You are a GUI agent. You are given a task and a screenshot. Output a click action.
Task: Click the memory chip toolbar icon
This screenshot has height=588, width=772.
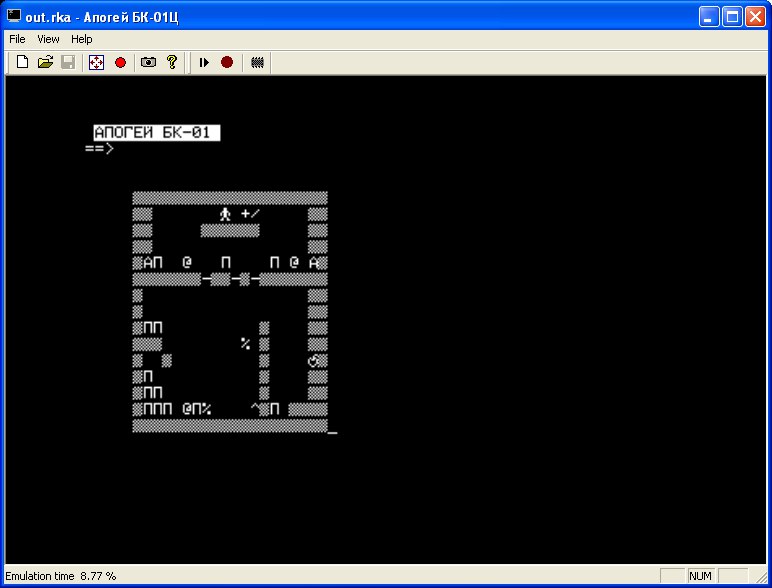[257, 63]
